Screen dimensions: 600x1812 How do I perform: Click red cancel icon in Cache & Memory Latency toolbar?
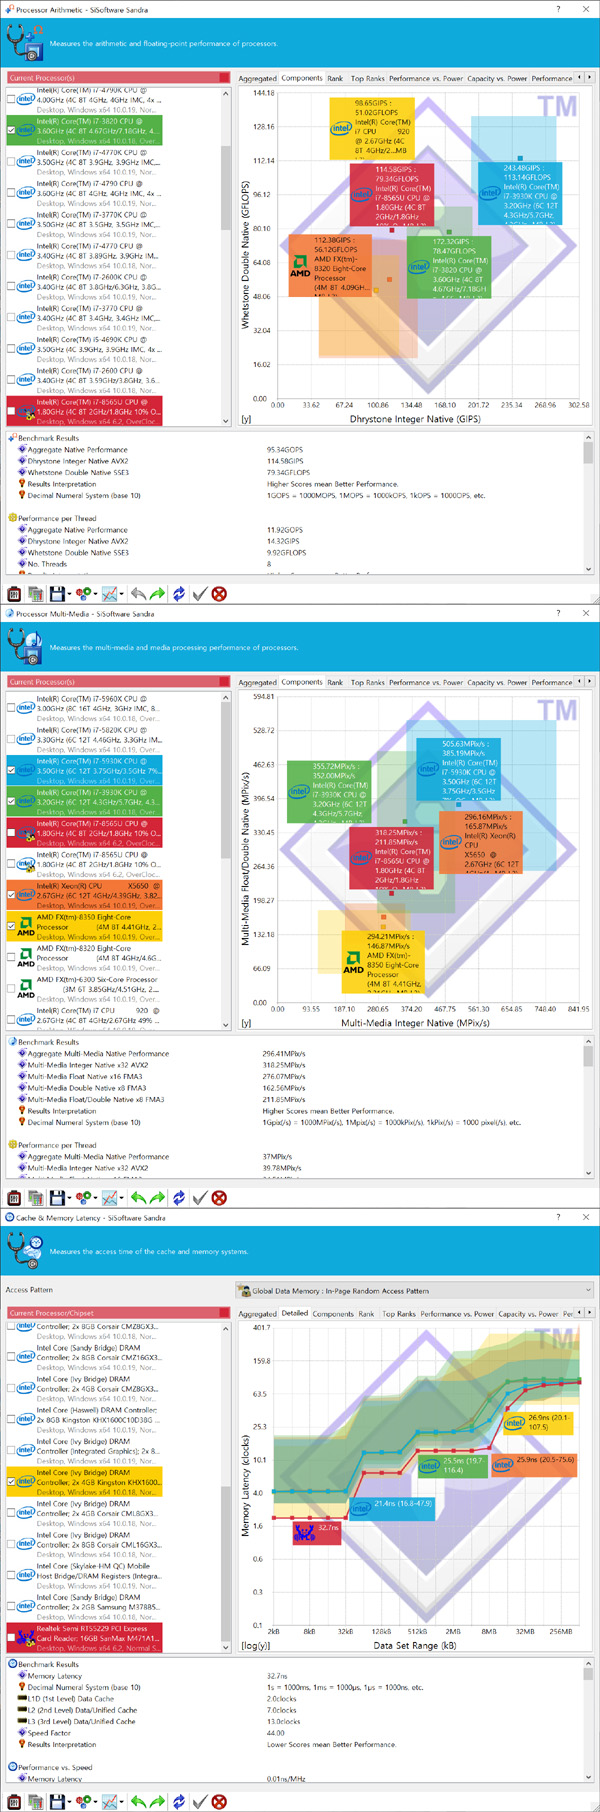(x=219, y=1802)
